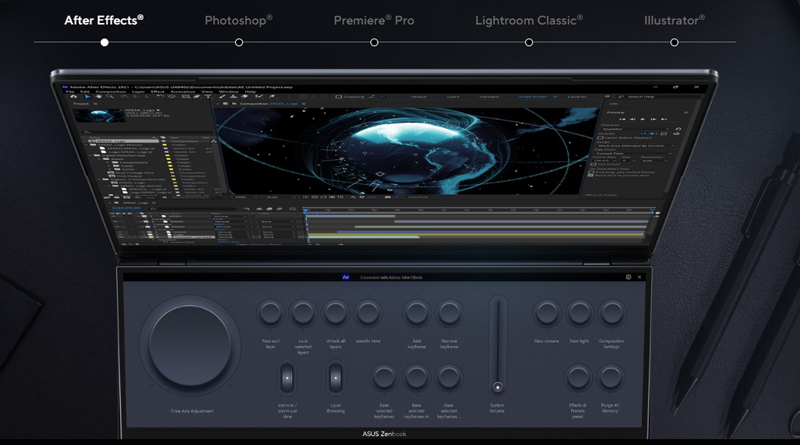
Task: Click the specific time knob
Action: tap(368, 313)
